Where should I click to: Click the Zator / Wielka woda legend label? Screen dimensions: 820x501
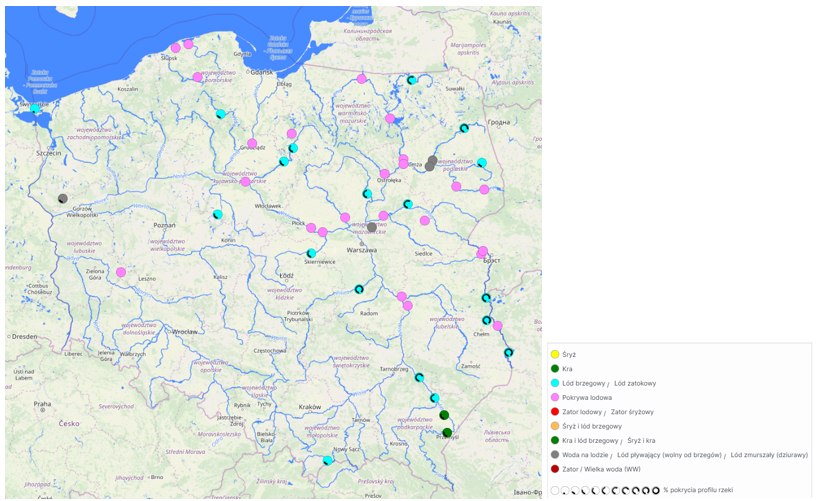click(x=603, y=468)
